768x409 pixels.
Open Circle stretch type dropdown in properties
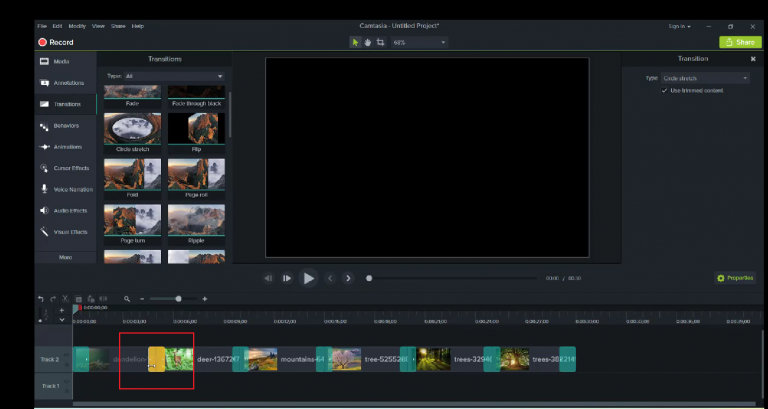705,78
